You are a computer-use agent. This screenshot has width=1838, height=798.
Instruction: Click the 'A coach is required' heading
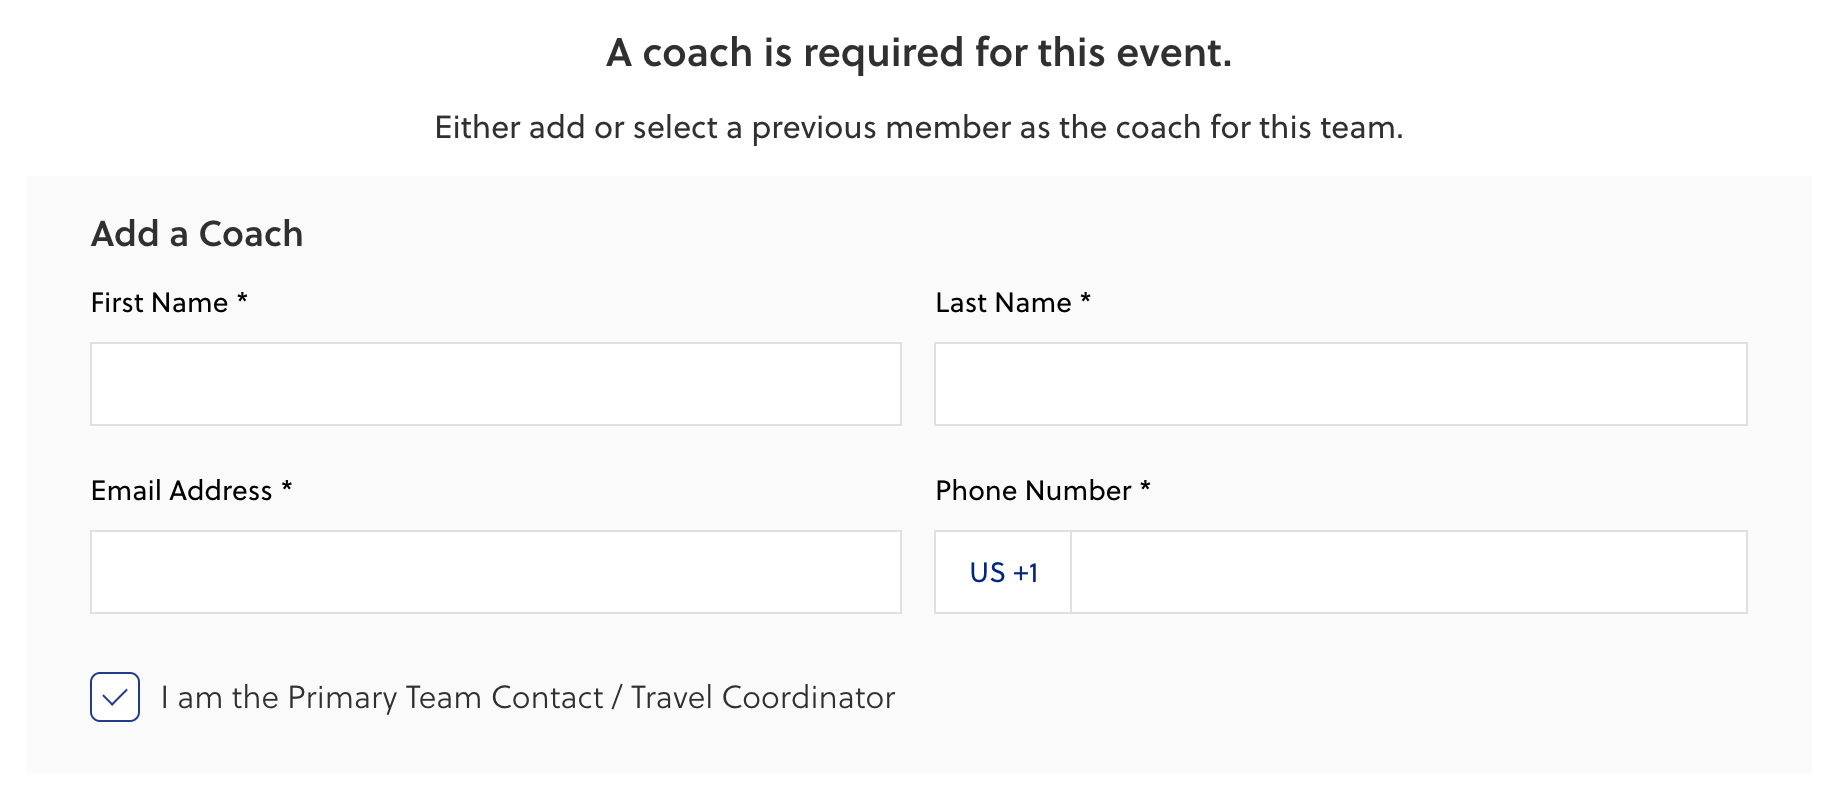pyautogui.click(x=919, y=53)
